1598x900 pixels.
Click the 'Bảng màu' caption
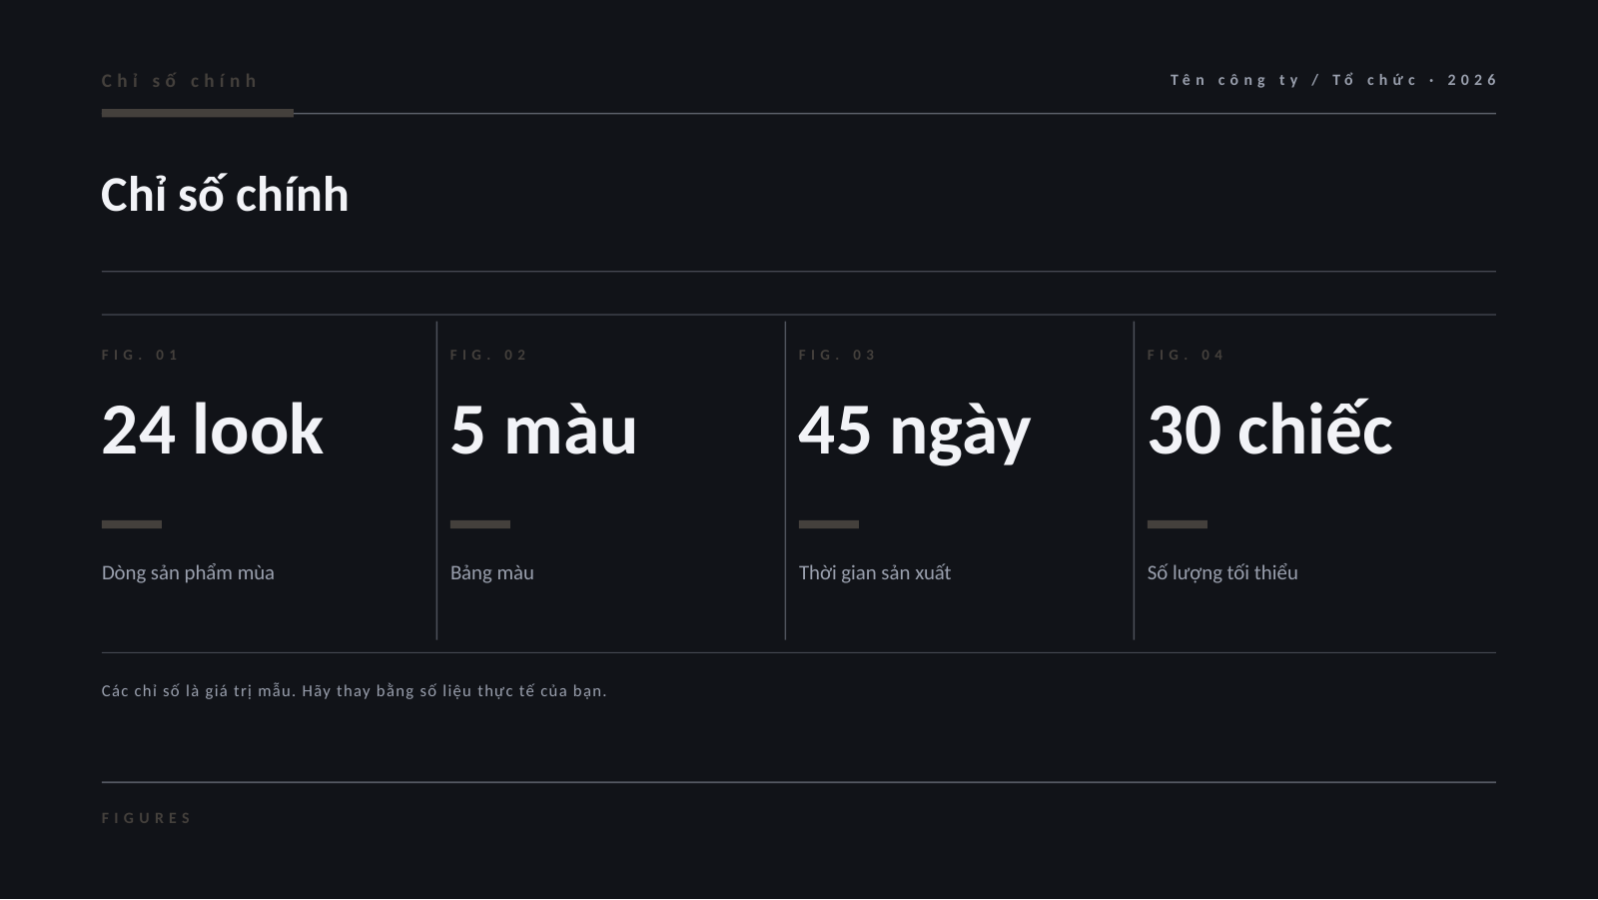(x=492, y=573)
